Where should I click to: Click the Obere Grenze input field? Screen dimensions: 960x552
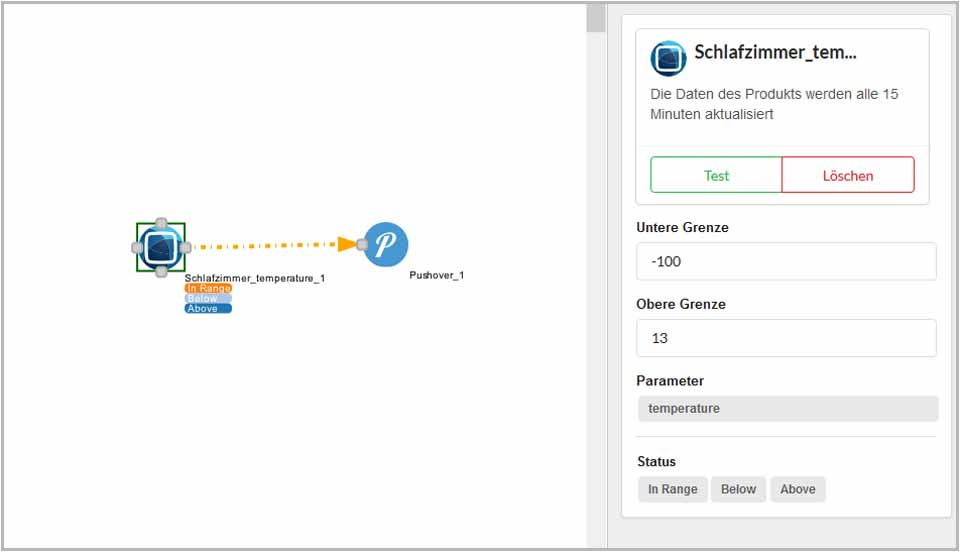786,338
